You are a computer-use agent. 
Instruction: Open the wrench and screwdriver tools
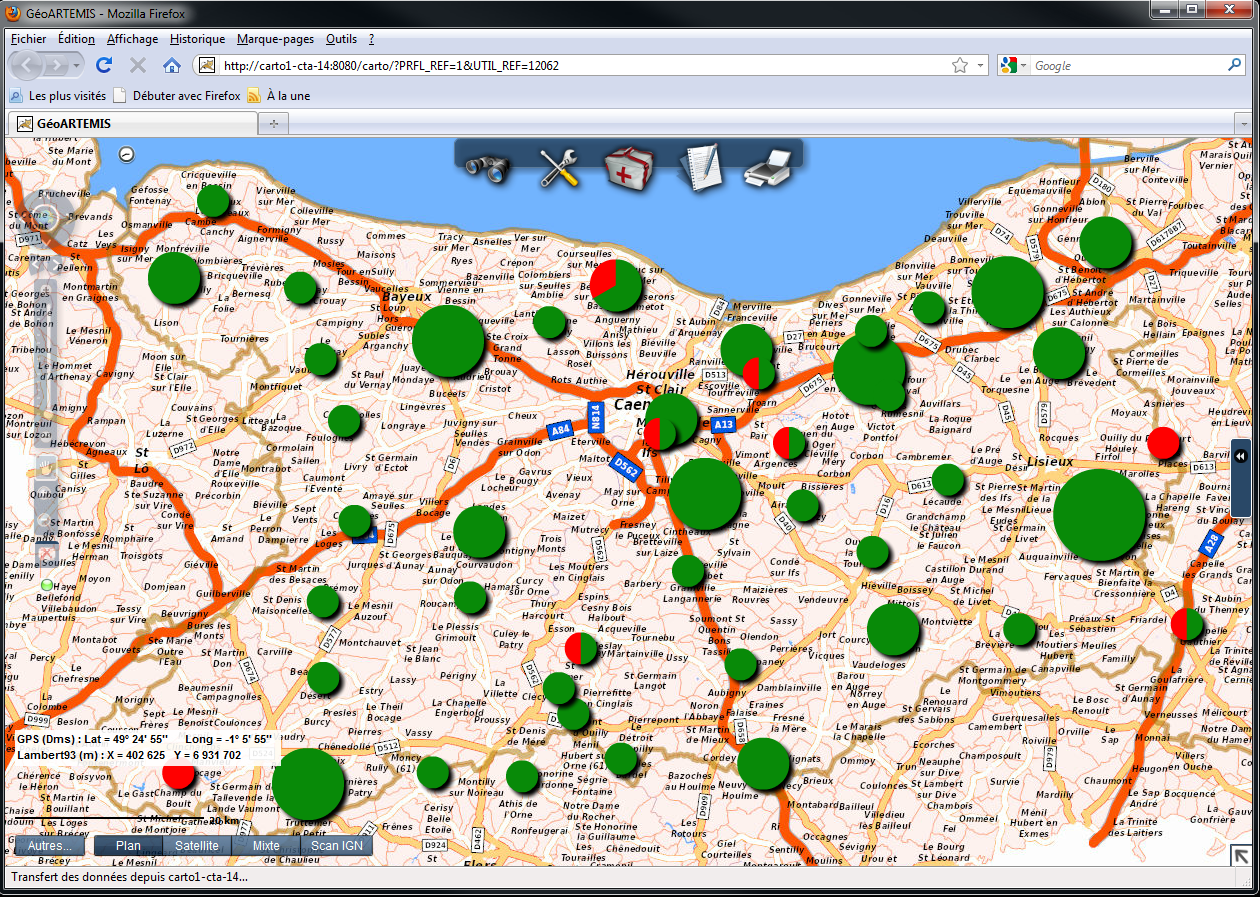click(x=559, y=167)
